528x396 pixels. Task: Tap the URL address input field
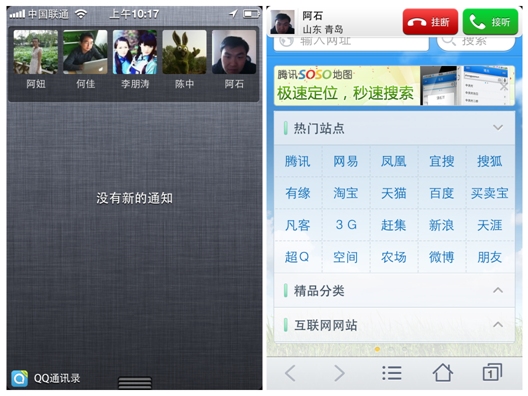(x=352, y=43)
